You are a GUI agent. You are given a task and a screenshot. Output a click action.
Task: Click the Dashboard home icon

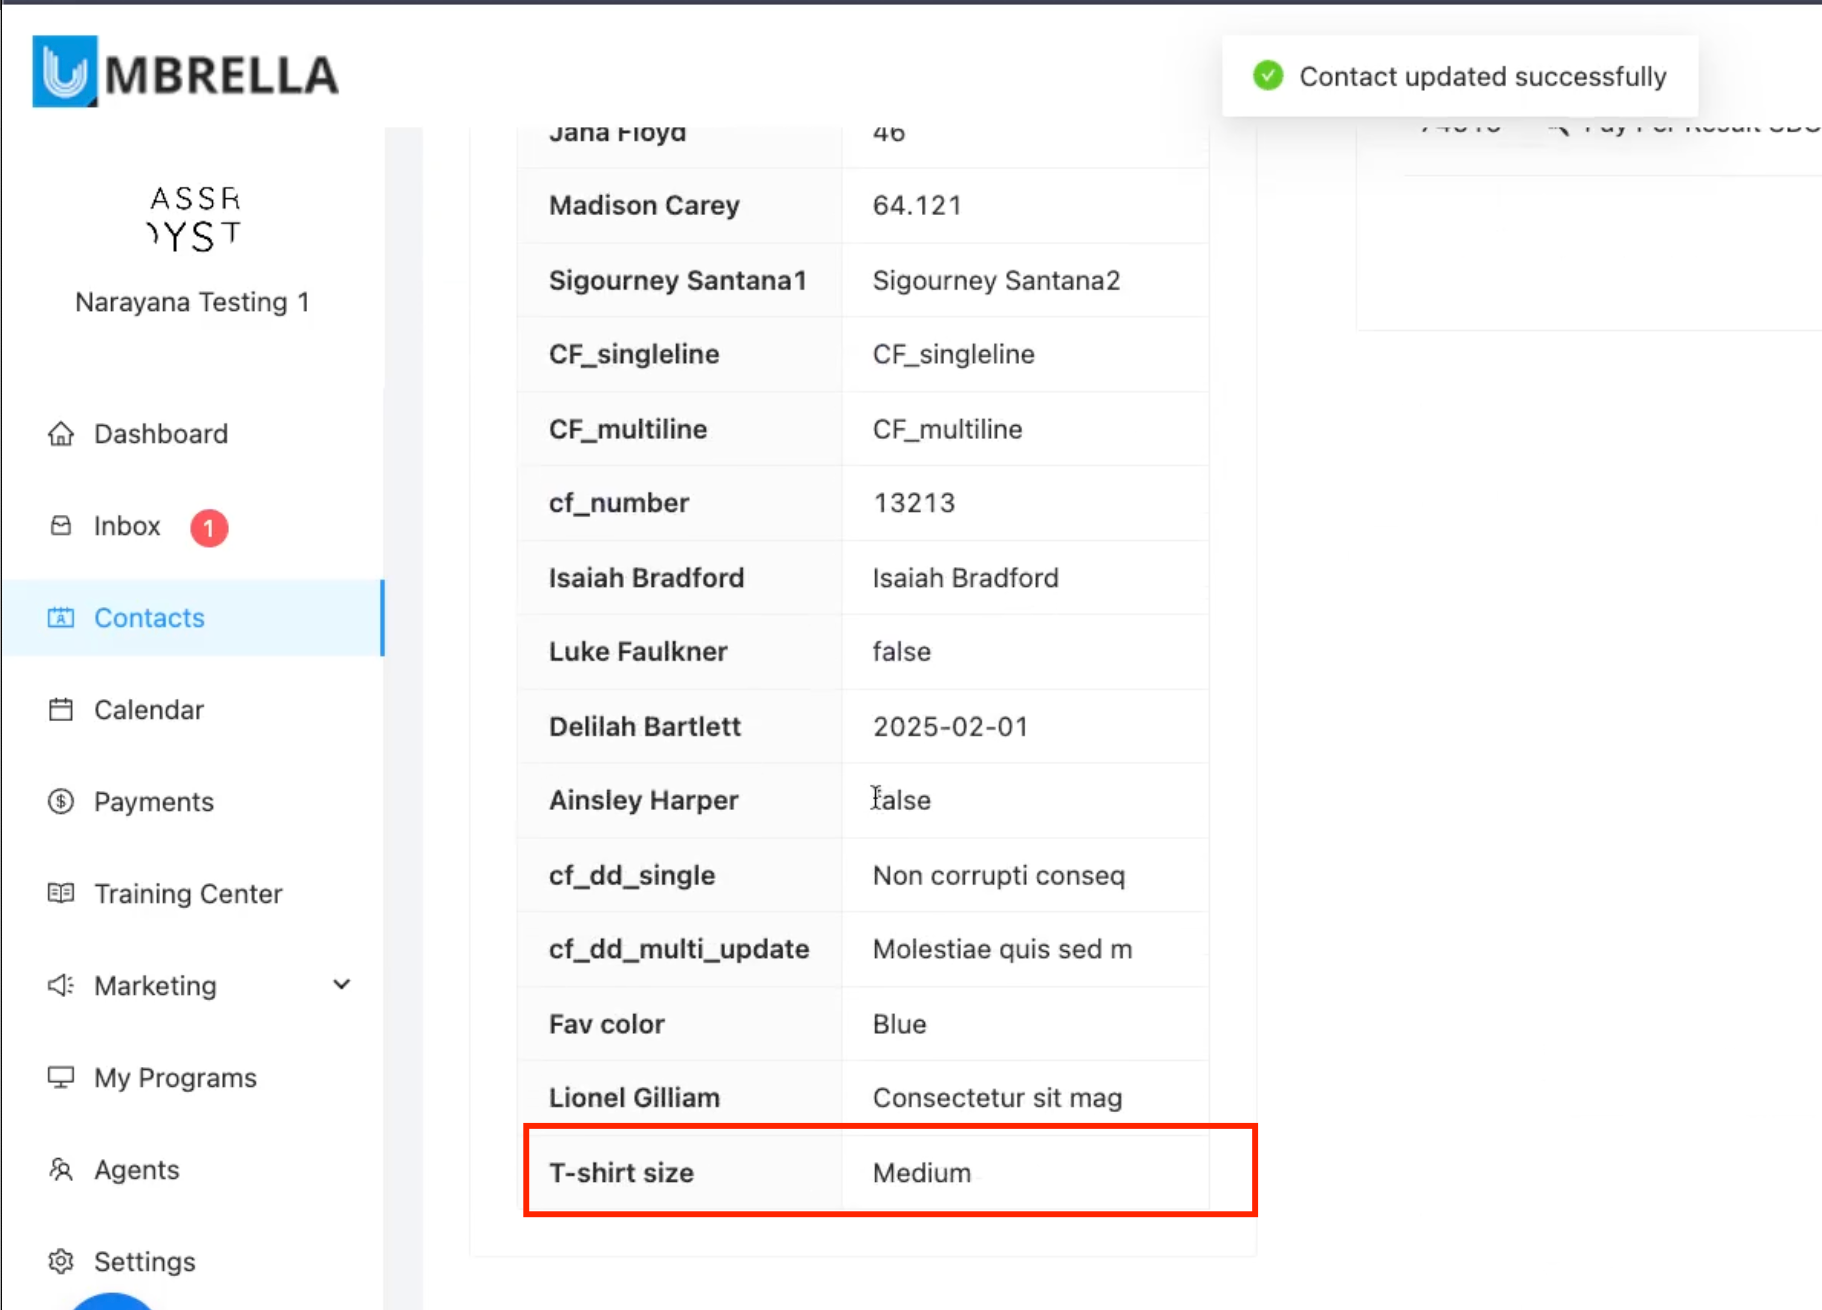point(61,433)
